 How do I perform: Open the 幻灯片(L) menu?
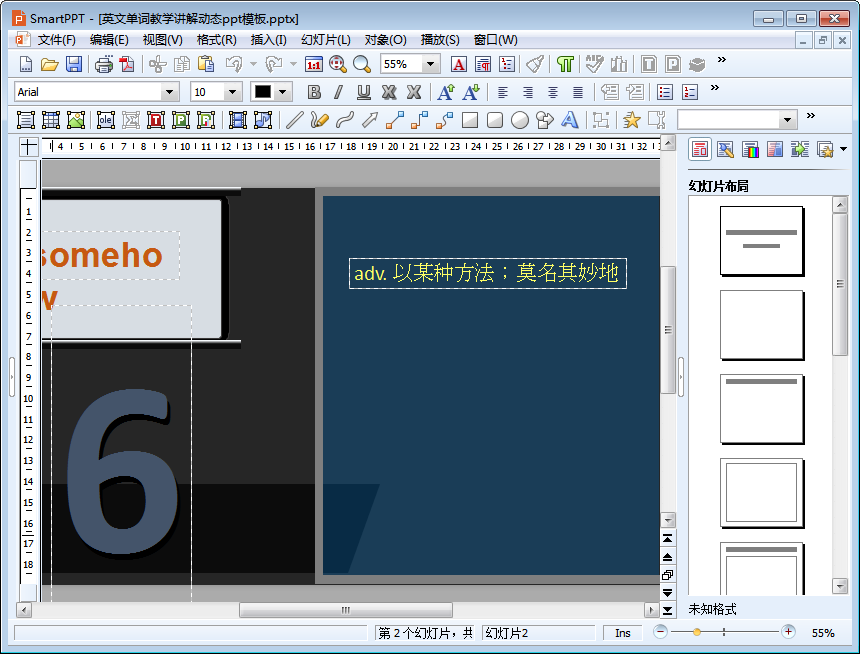(x=325, y=40)
